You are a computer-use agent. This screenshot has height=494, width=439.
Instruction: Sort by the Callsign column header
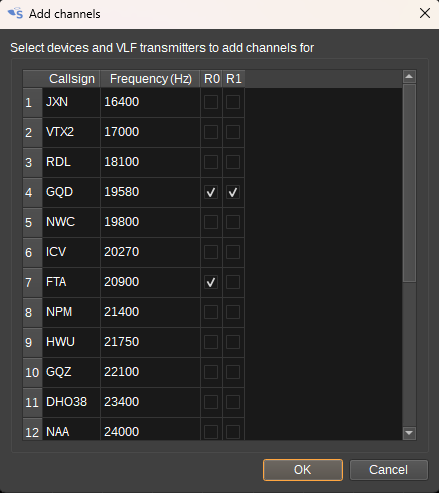click(x=71, y=79)
